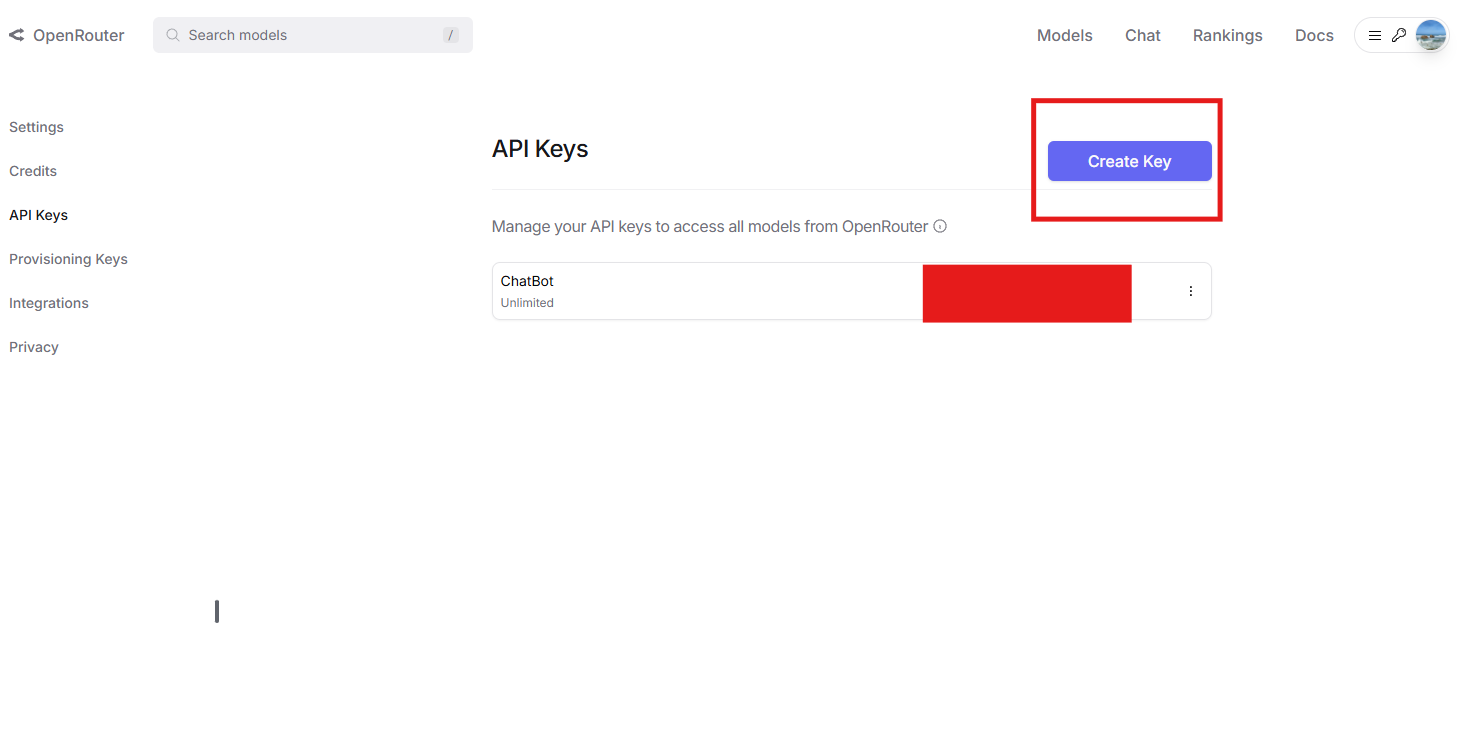The height and width of the screenshot is (746, 1466).
Task: Open Docs in top navigation
Action: point(1314,35)
